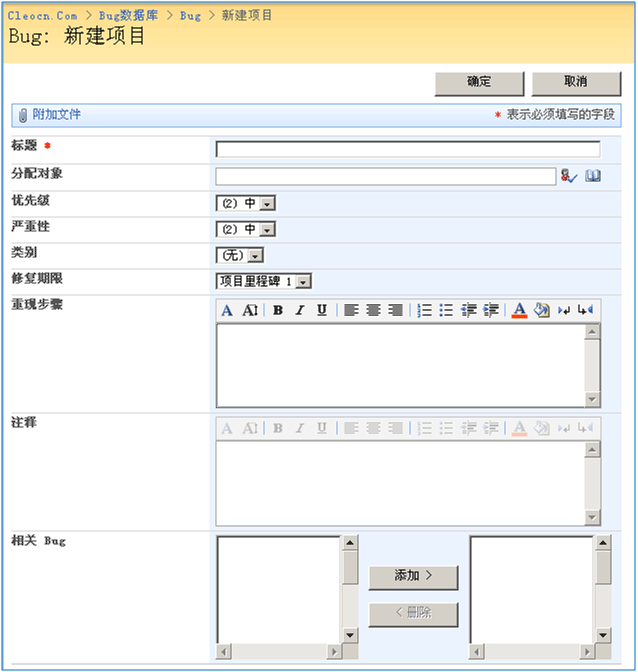Italic icon in 注释 toolbar
Screen dimensions: 638x672
[x=300, y=428]
